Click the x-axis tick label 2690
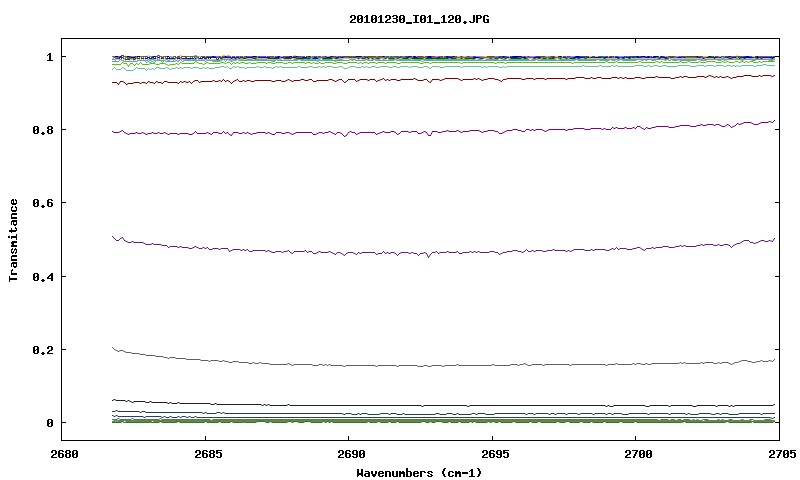The width and height of the screenshot is (800, 480). pos(352,454)
